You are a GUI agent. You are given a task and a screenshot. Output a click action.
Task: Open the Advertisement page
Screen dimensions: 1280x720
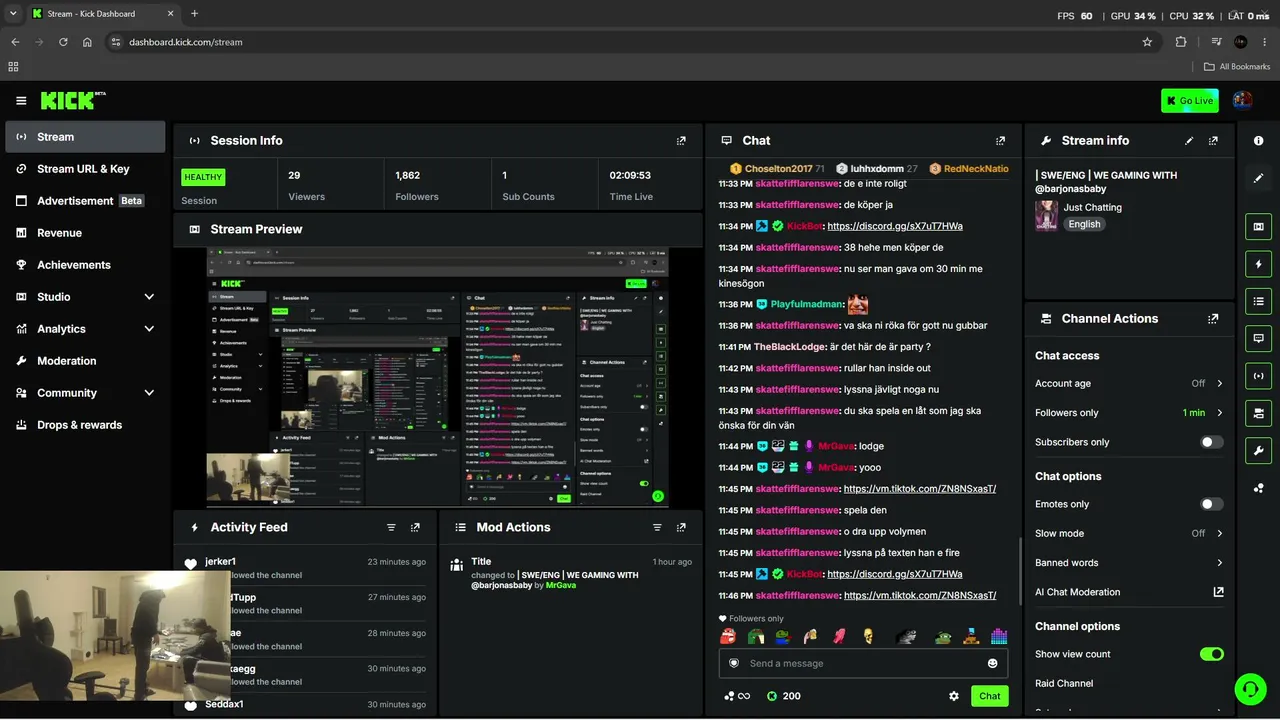coord(85,201)
